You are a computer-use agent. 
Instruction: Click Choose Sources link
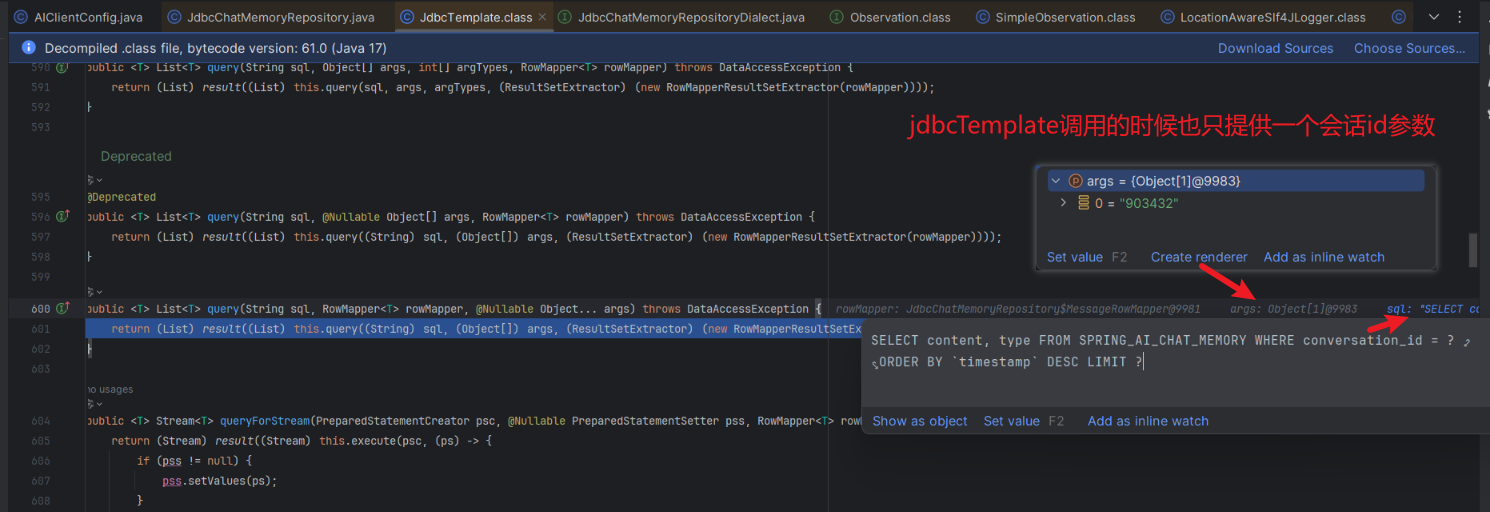(1409, 48)
